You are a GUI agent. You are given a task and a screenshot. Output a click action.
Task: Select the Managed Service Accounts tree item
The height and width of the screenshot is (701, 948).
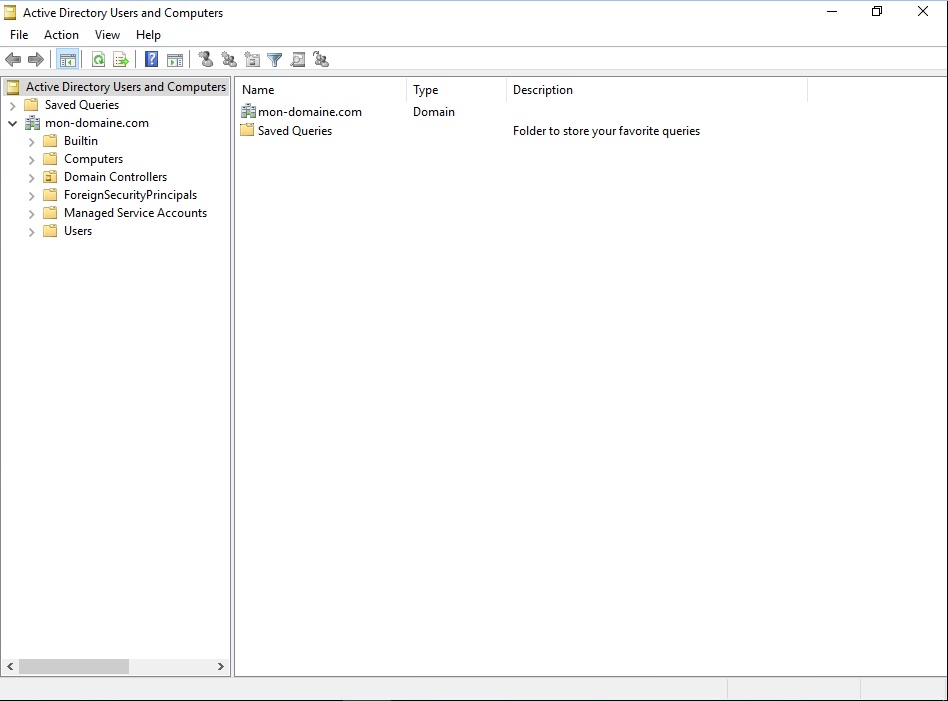(x=135, y=213)
